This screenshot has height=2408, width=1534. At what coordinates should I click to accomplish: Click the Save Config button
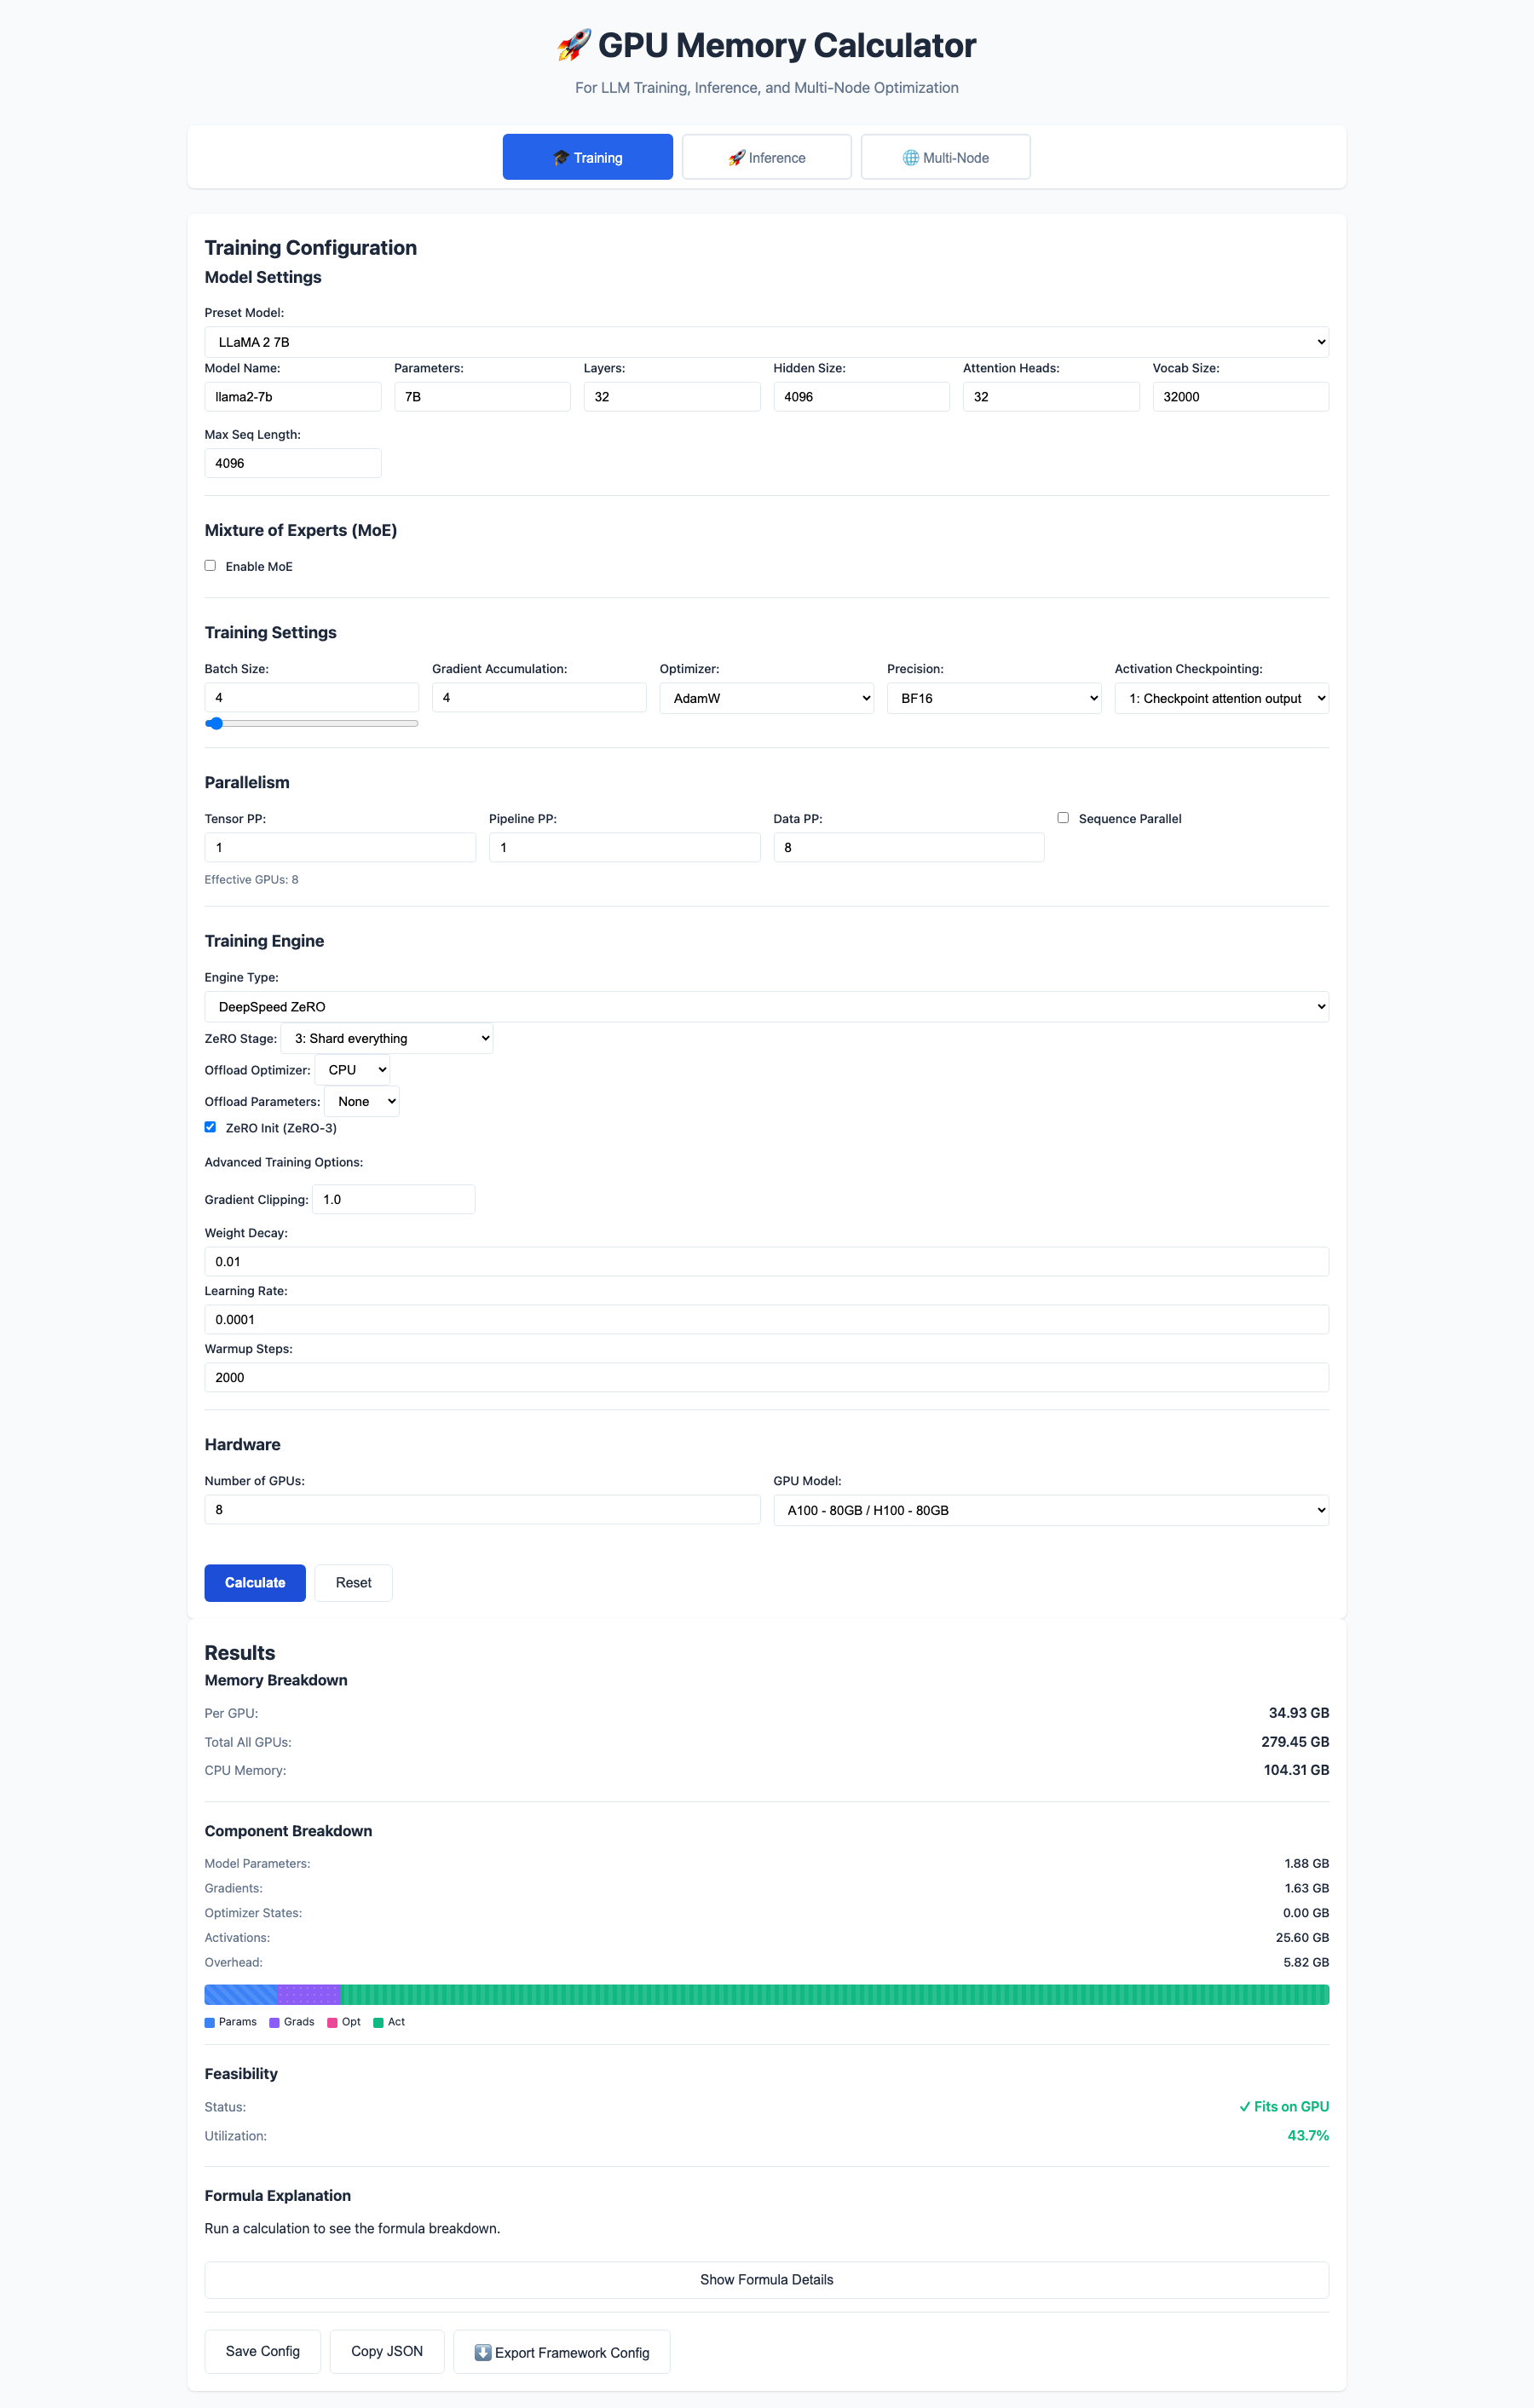click(262, 2351)
